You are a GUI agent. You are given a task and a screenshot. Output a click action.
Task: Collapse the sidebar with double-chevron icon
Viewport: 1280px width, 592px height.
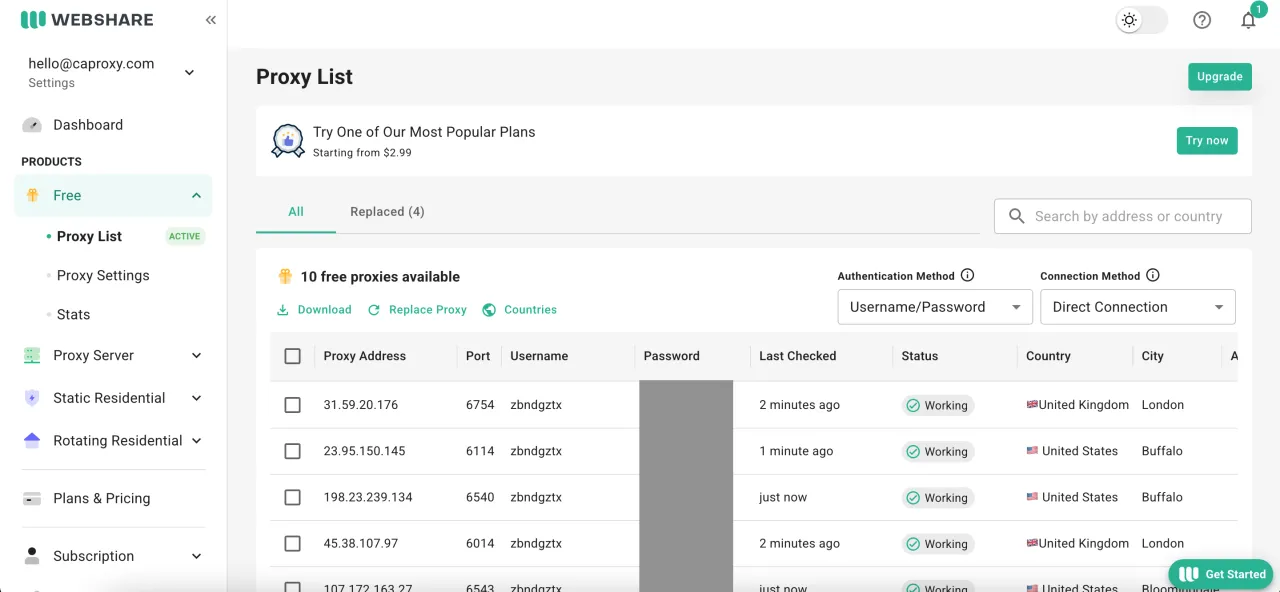210,20
